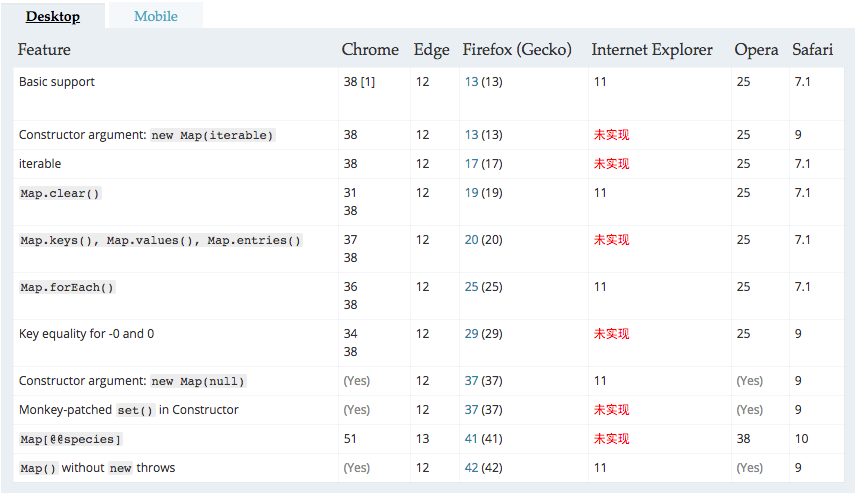This screenshot has height=493, width=855.
Task: Open Firefox 19 link for Map.clear()
Action: point(471,193)
